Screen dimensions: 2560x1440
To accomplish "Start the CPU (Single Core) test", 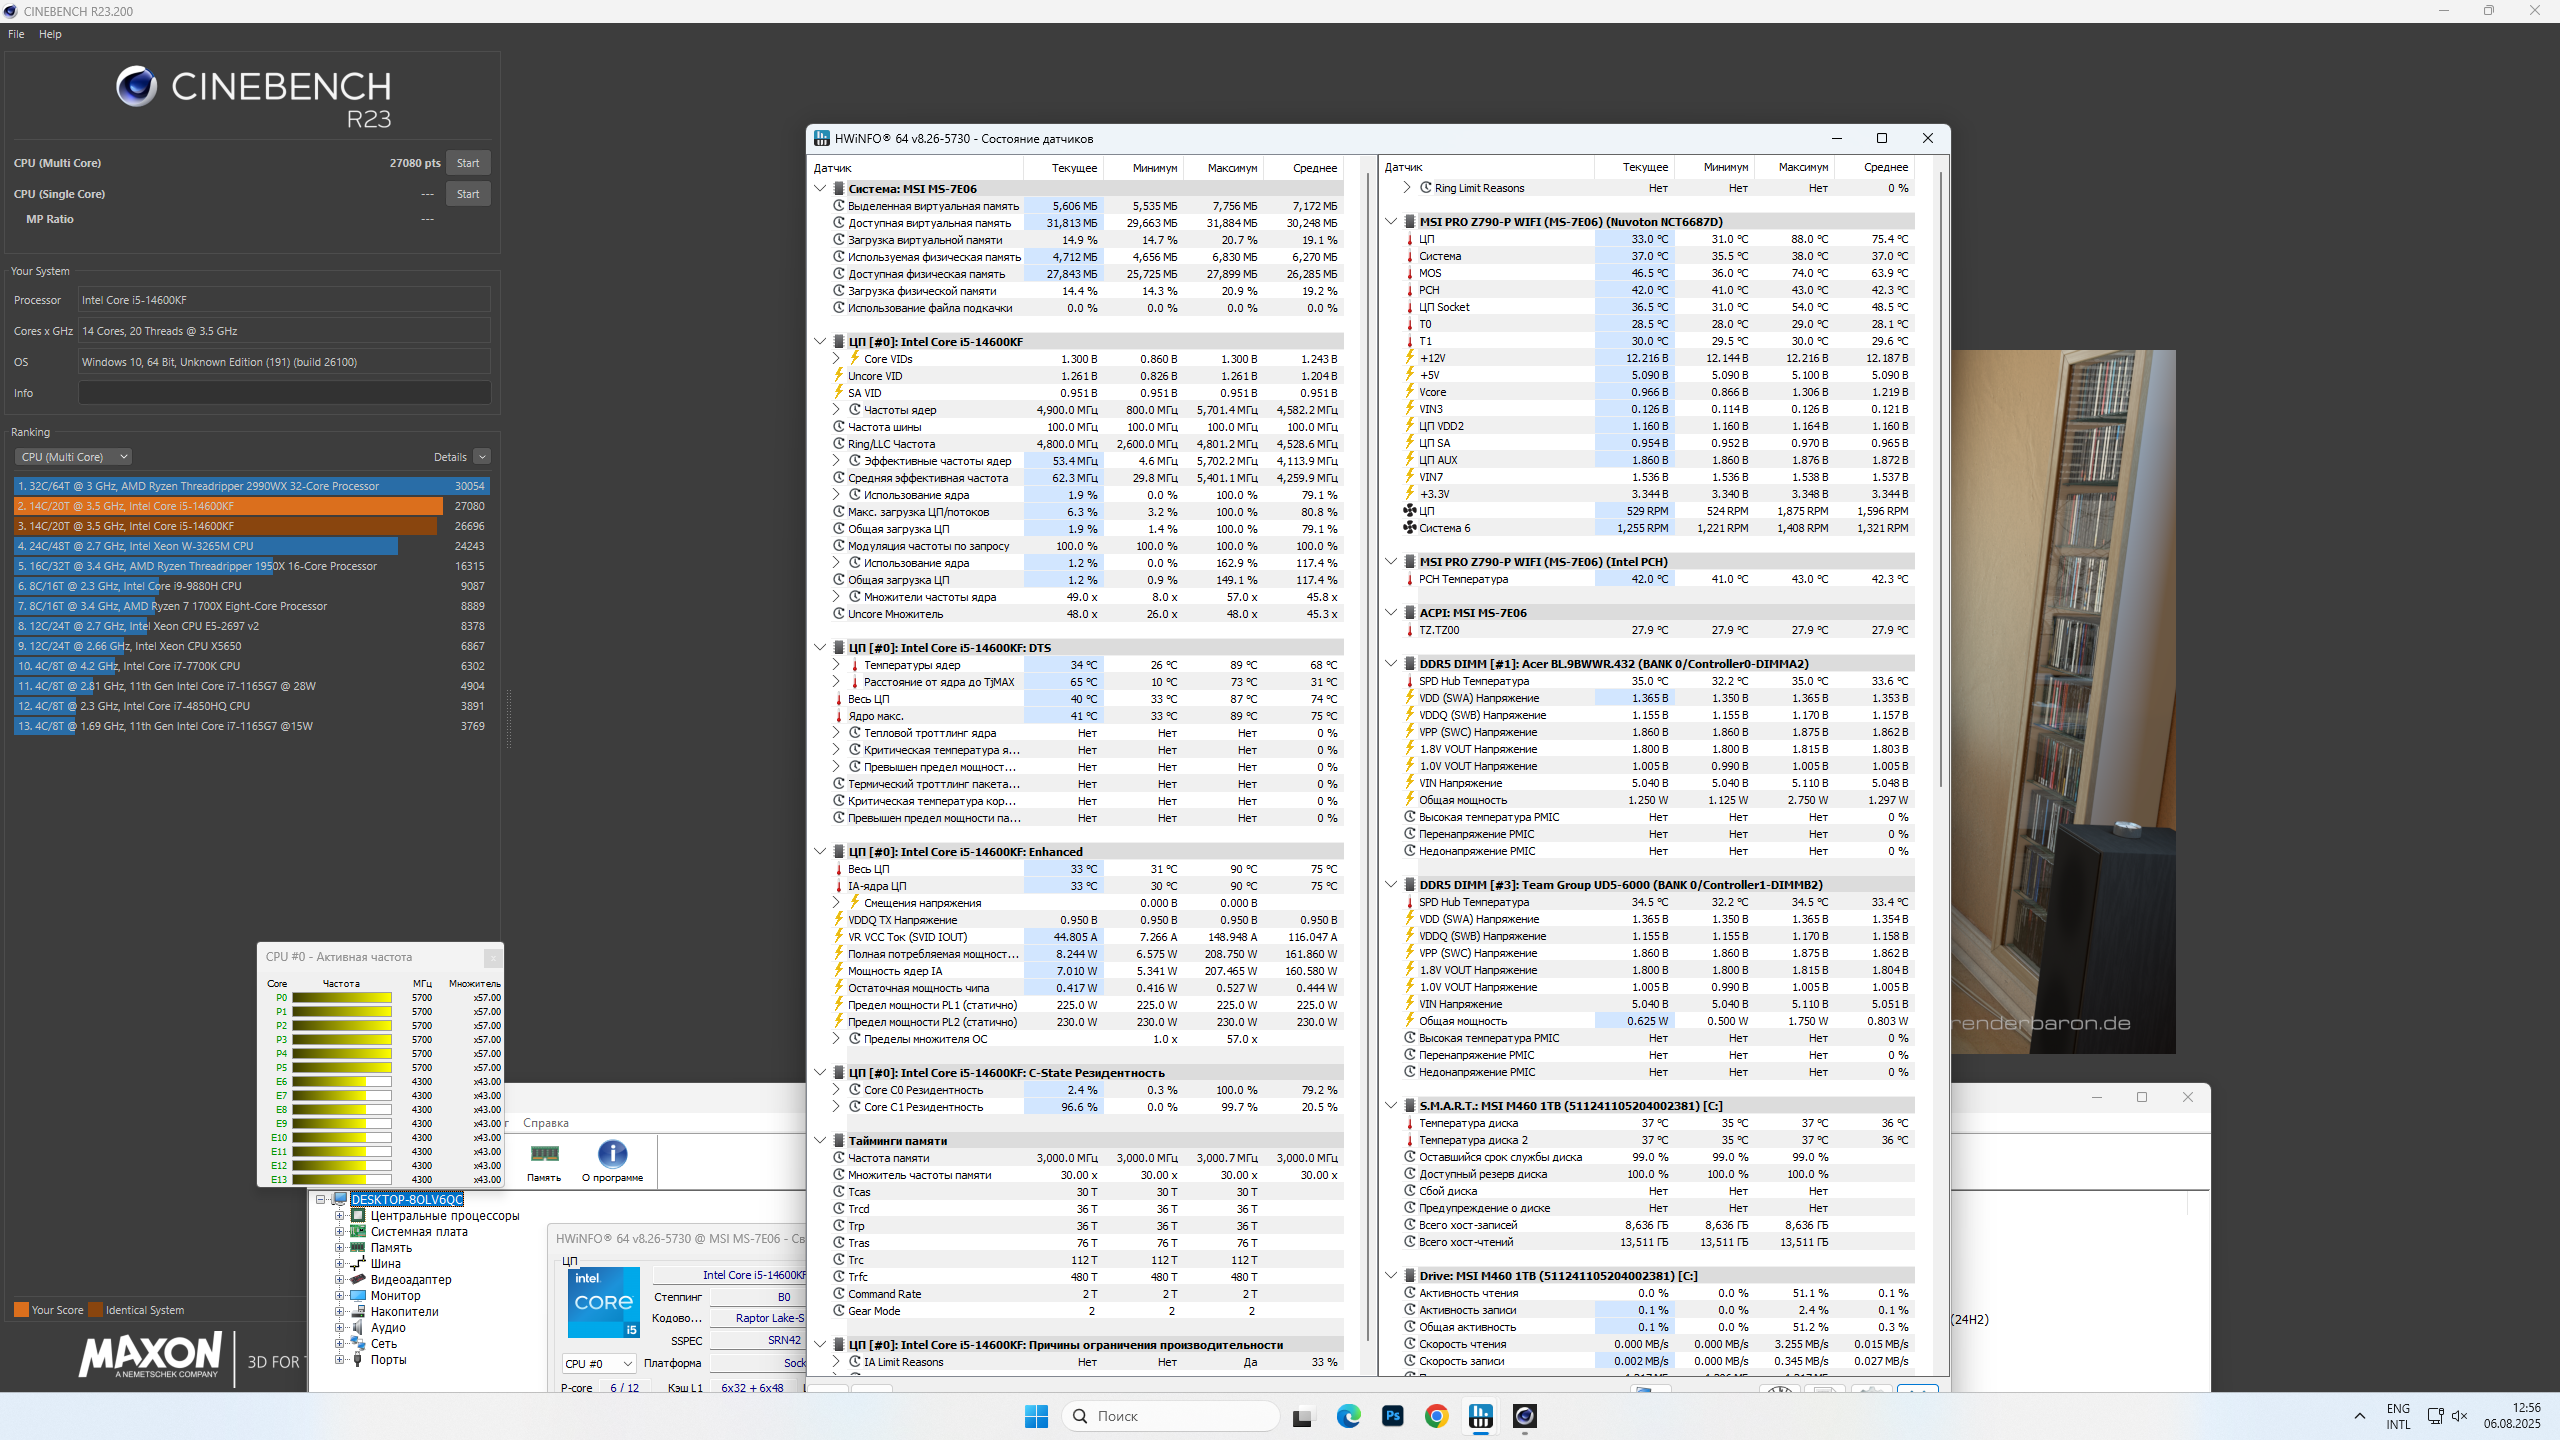I will click(467, 194).
